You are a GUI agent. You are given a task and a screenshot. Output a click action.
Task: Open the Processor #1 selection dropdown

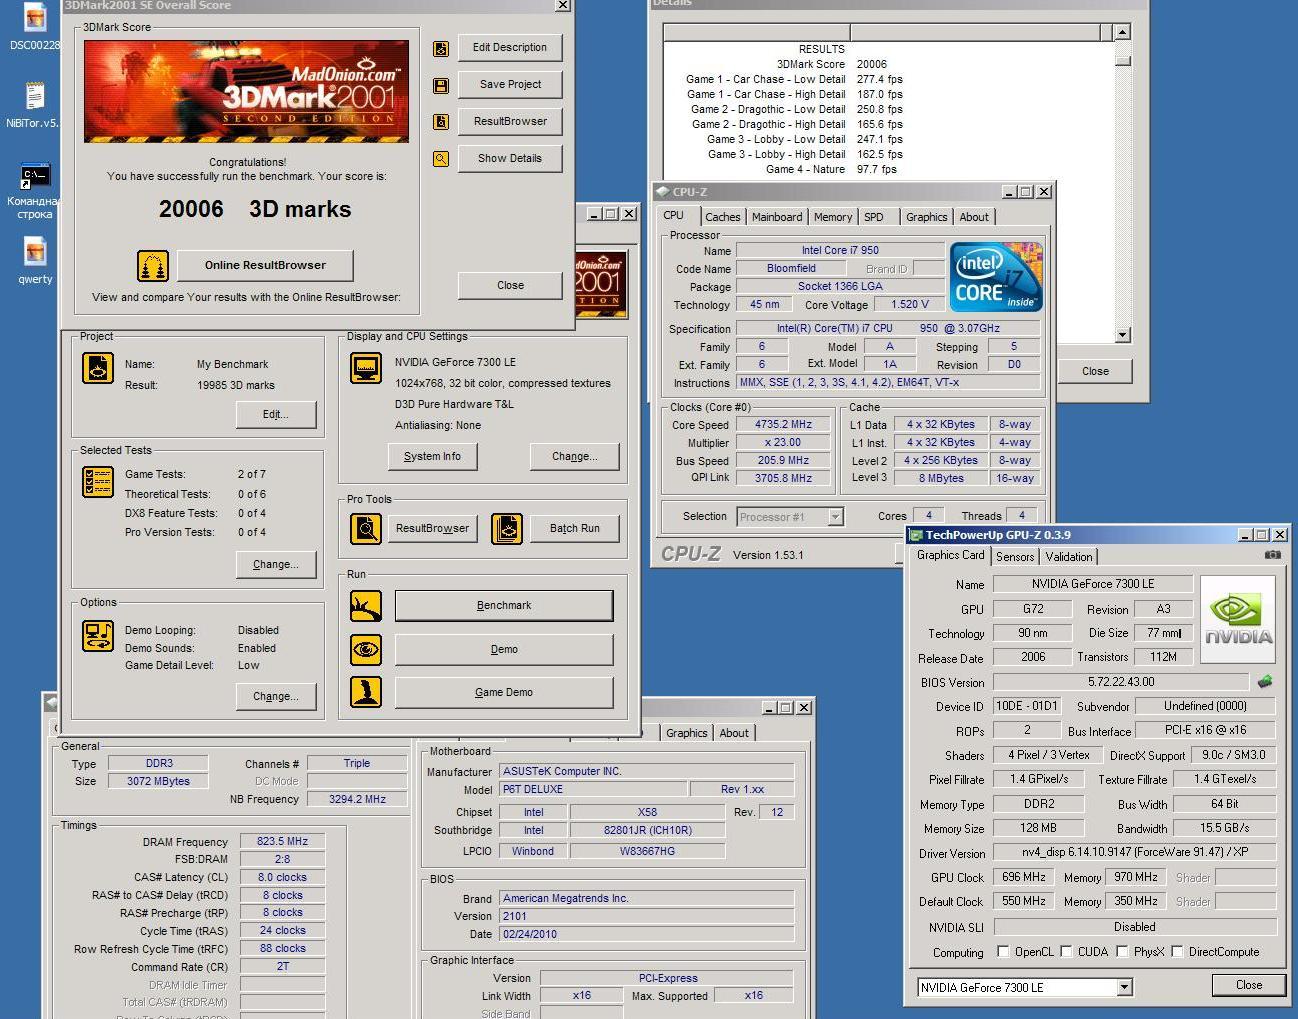pyautogui.click(x=835, y=517)
